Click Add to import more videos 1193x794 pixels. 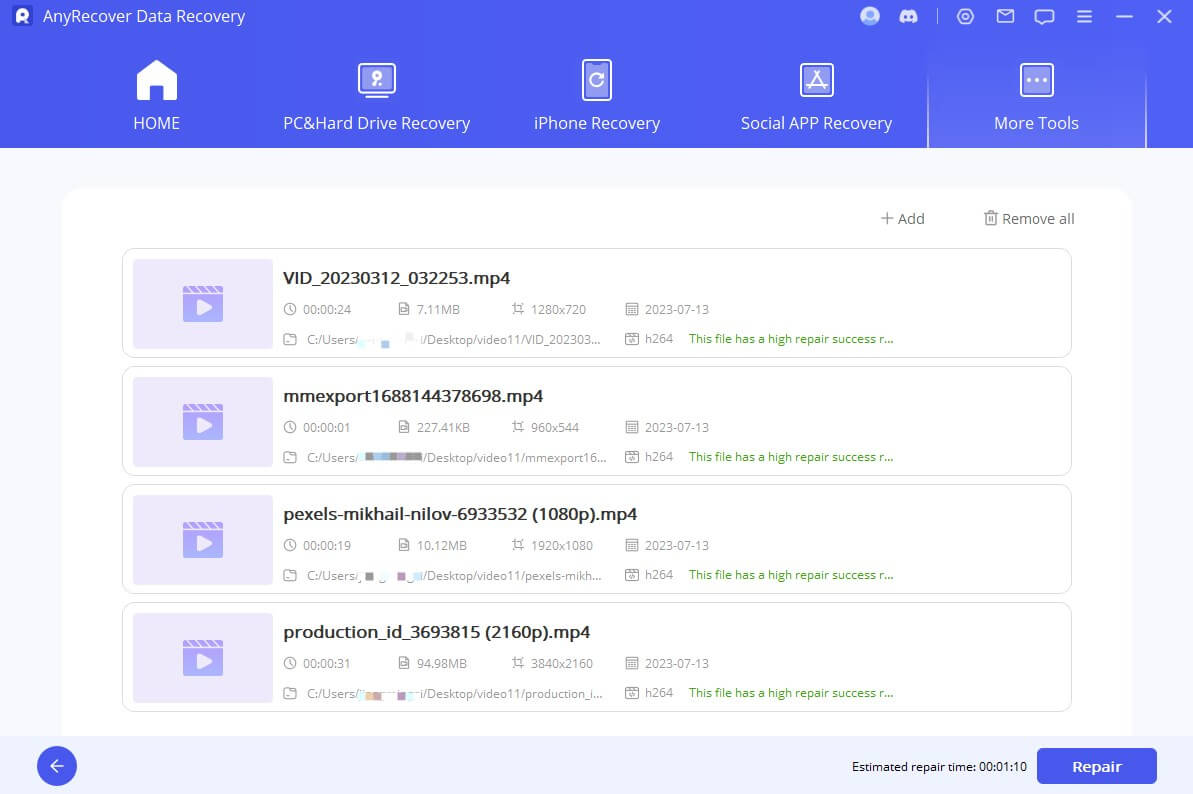[x=902, y=218]
